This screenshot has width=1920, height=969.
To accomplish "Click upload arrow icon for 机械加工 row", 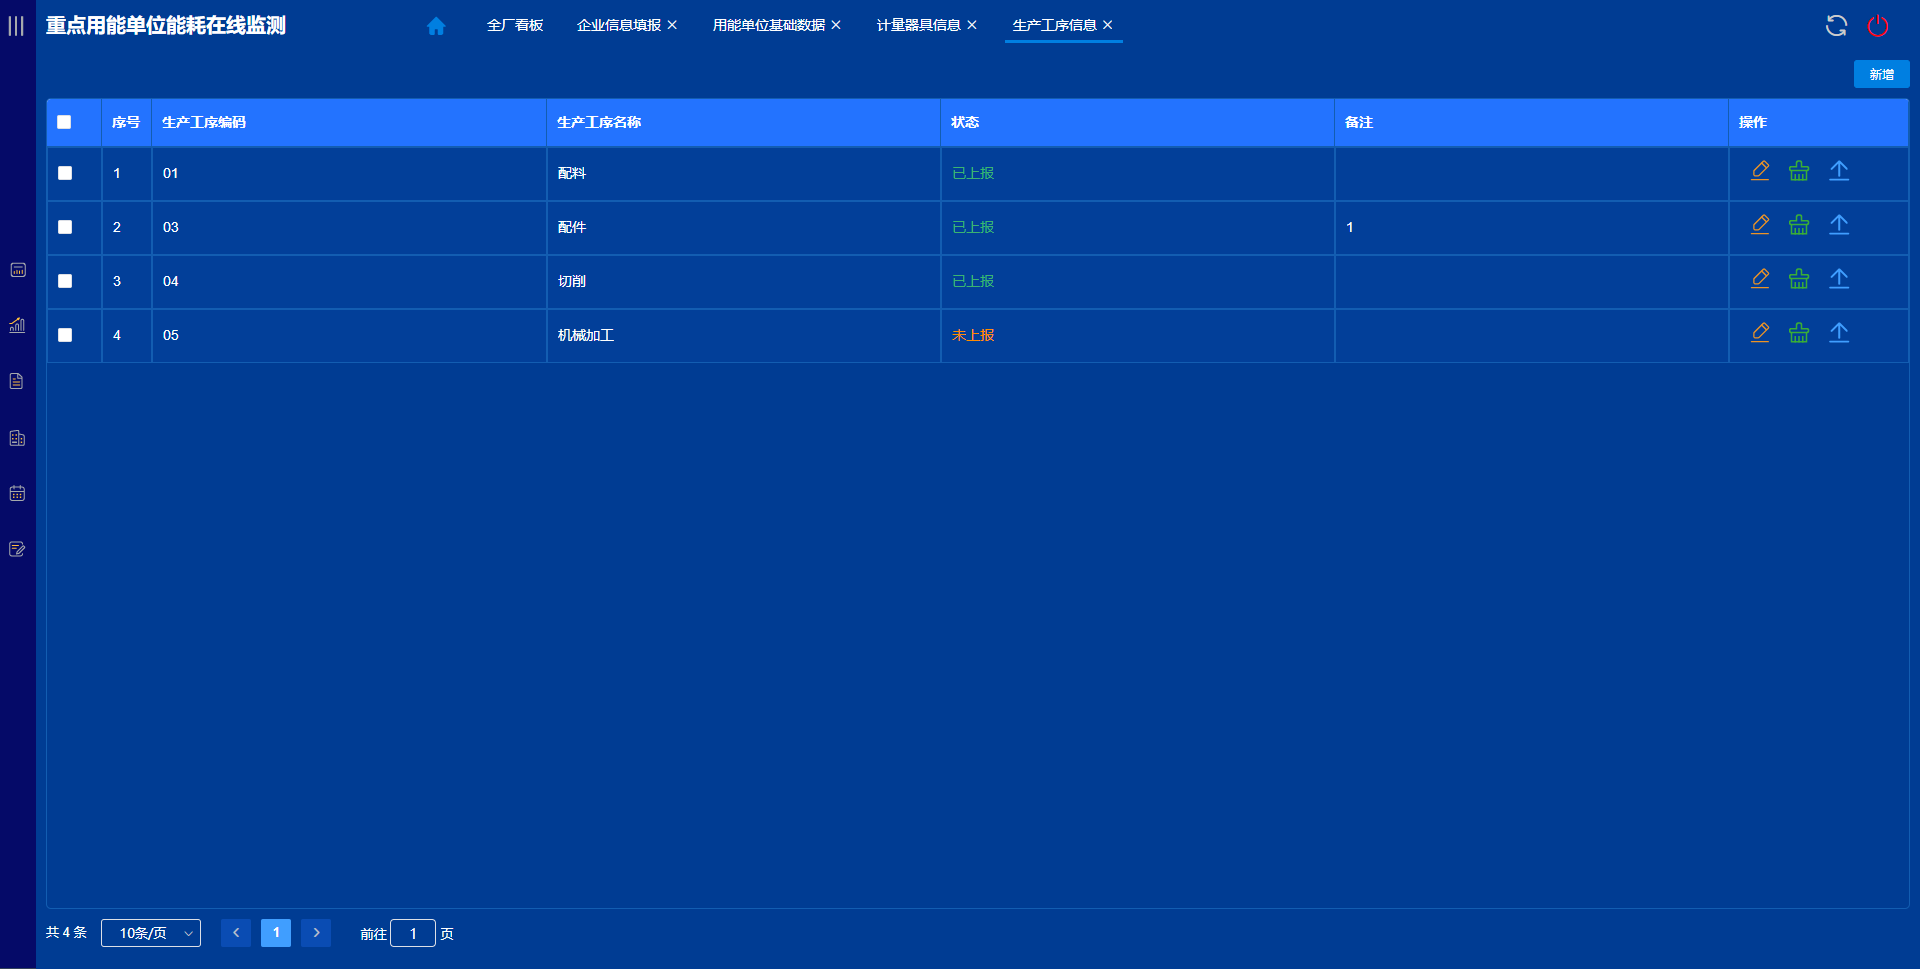I will coord(1839,333).
